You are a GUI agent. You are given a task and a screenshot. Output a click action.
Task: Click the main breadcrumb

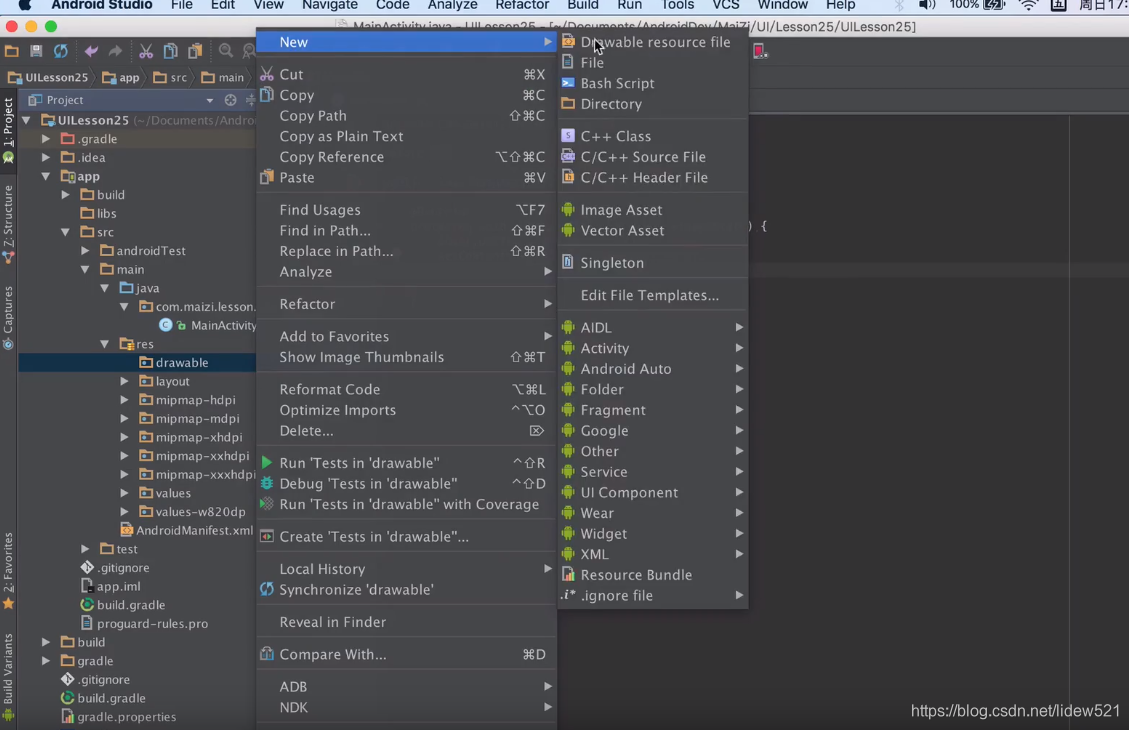[222, 77]
